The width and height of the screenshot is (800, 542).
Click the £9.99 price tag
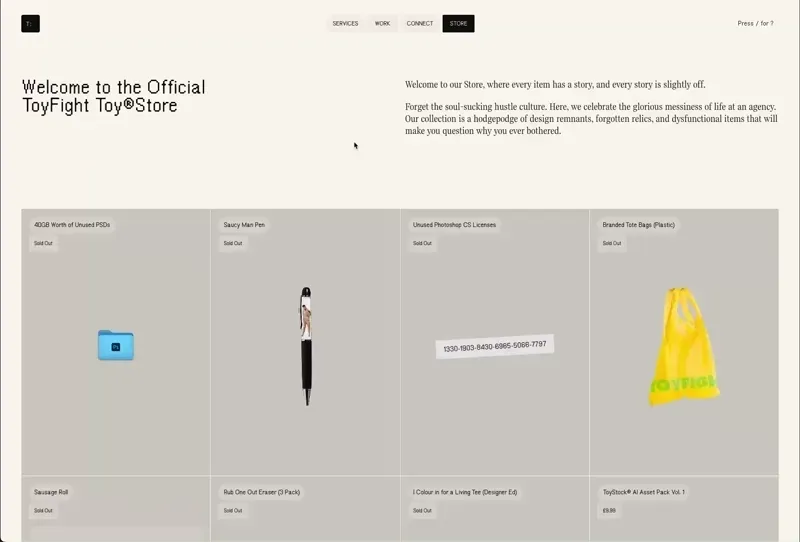[x=609, y=510]
